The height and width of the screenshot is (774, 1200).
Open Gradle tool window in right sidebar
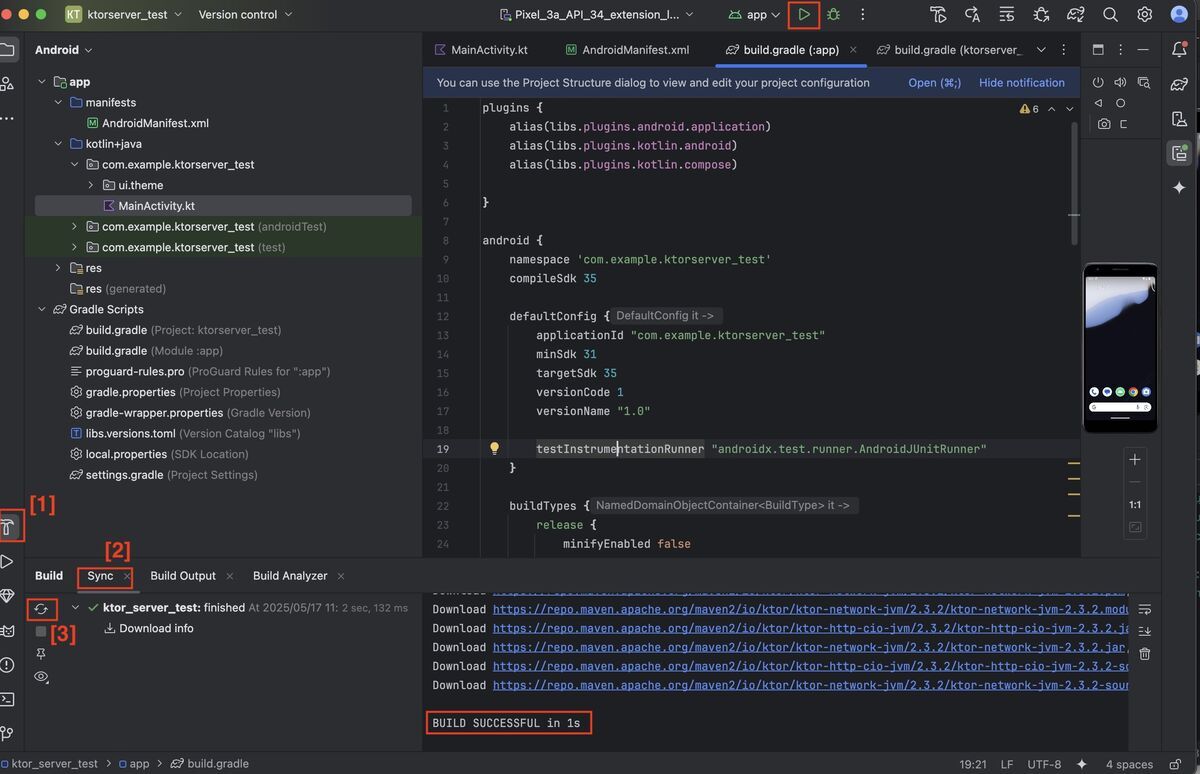point(1179,85)
